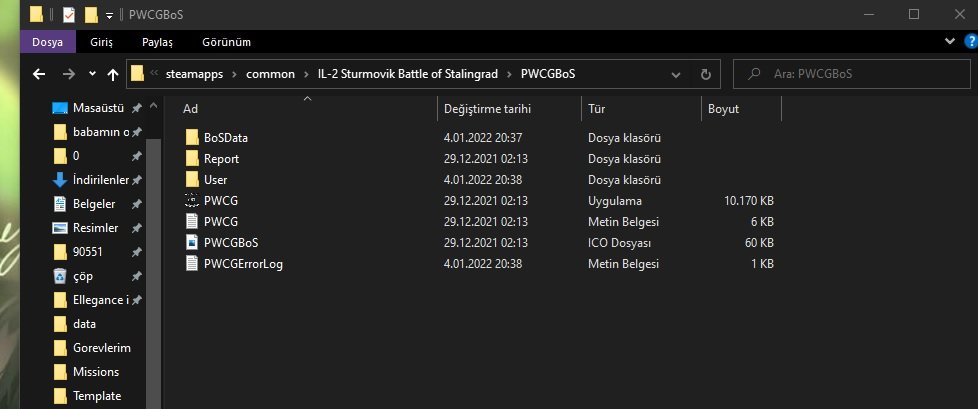Sort files by Değiştirme tarihi column

[x=487, y=109]
